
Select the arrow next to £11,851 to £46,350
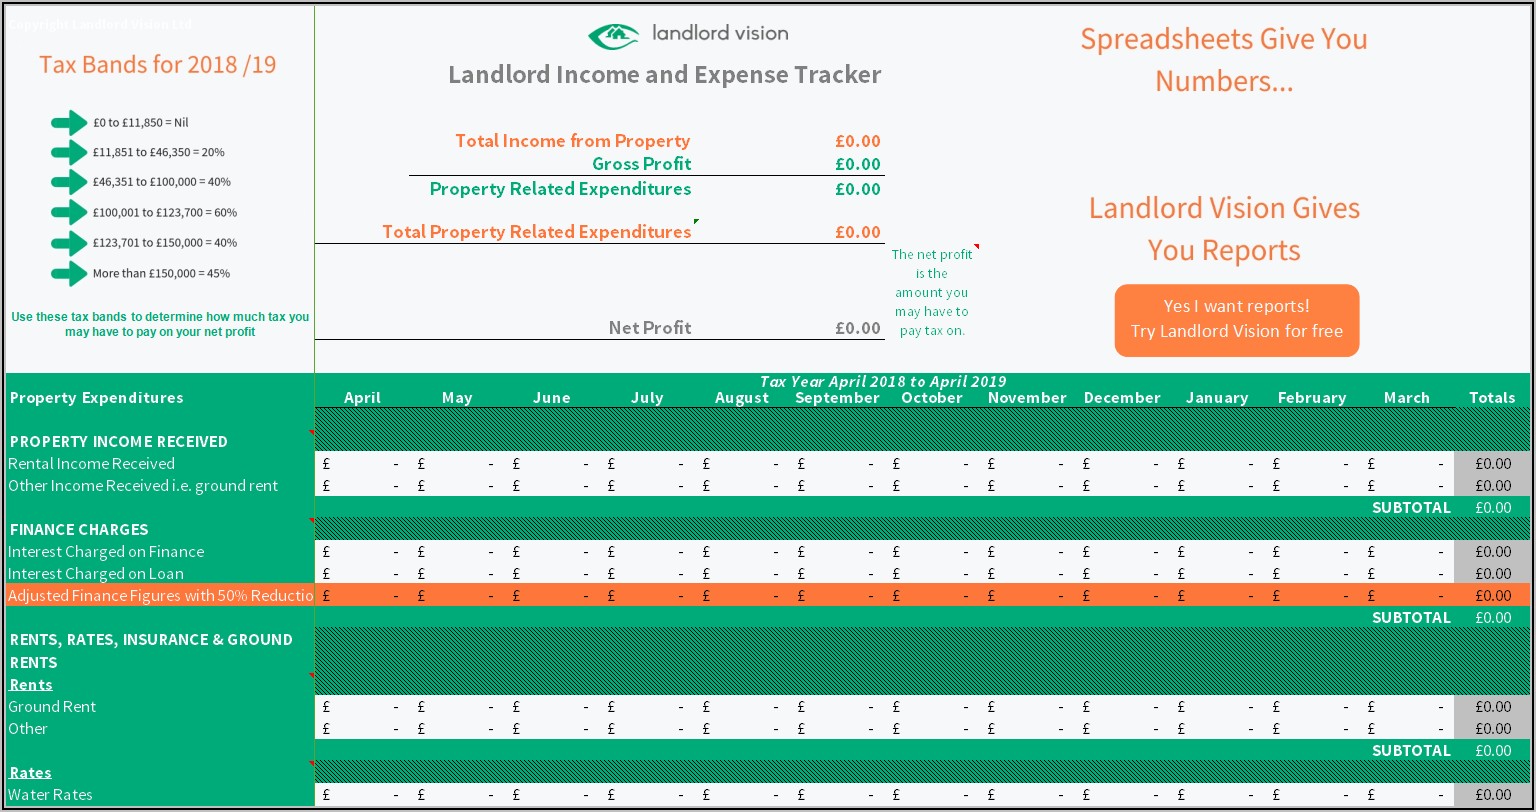click(x=69, y=153)
